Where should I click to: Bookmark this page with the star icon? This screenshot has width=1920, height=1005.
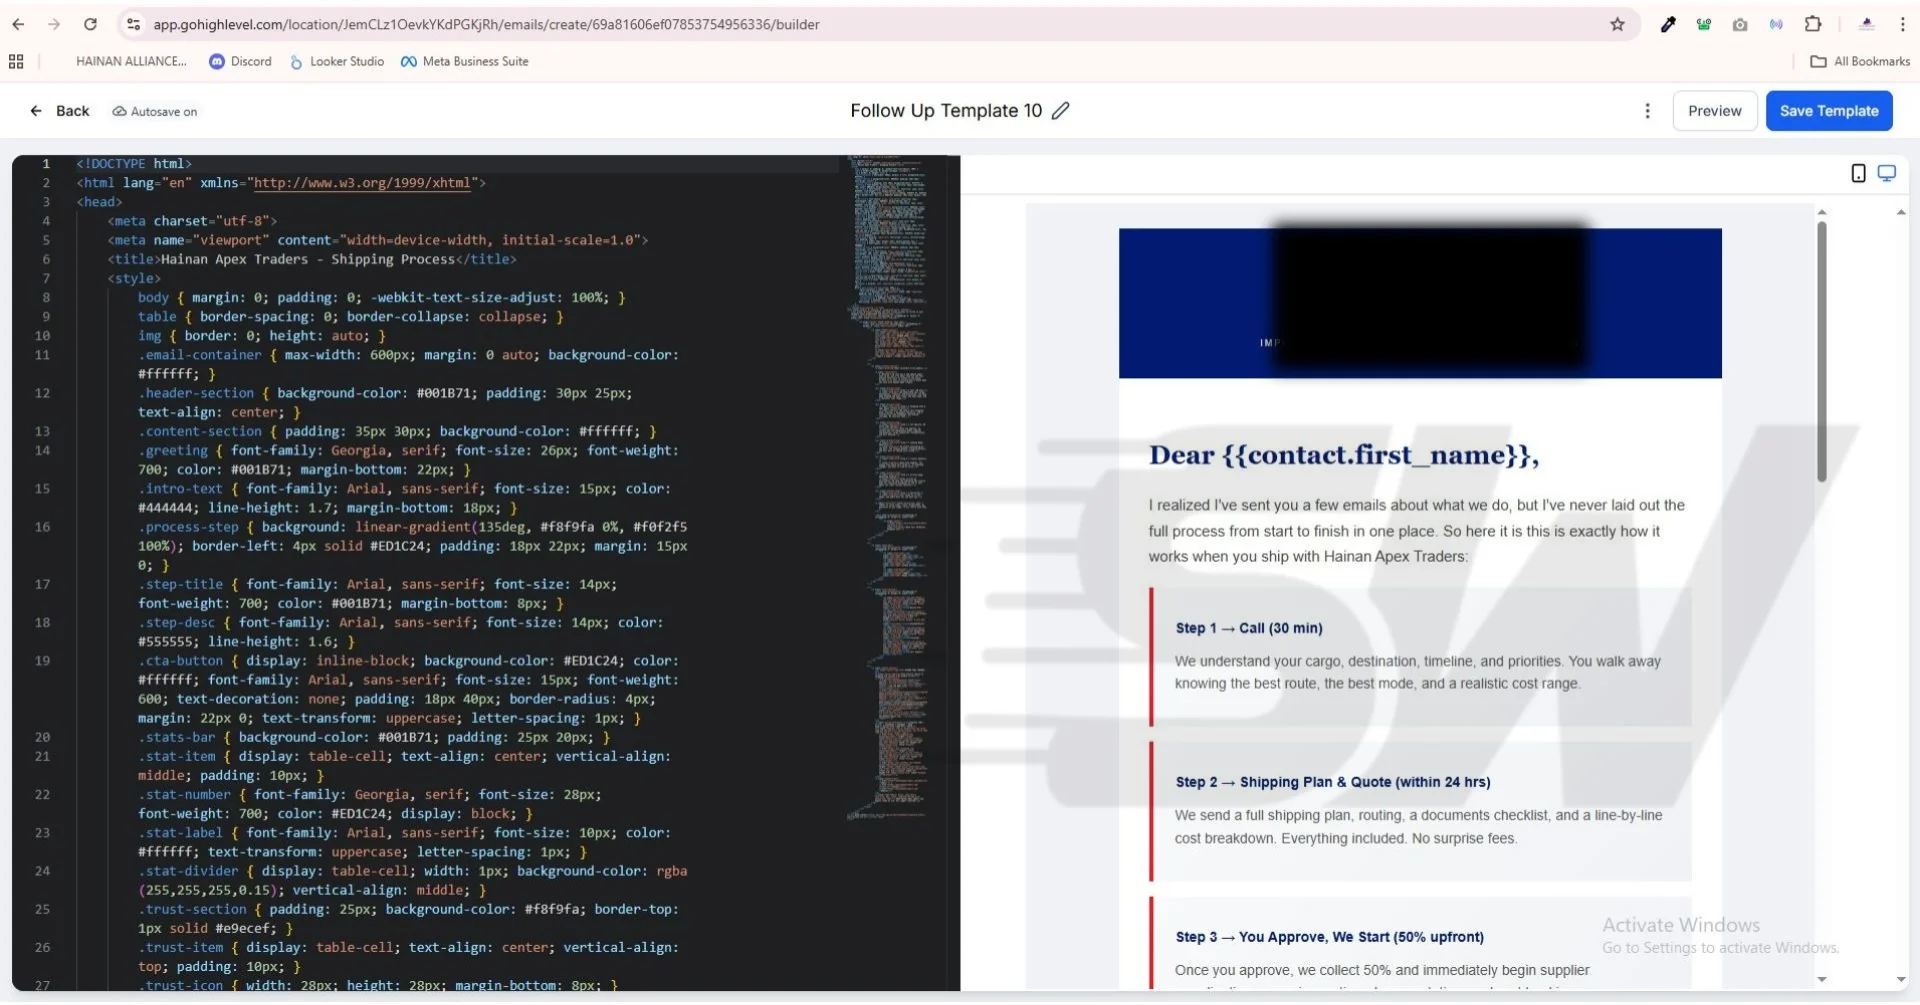[x=1617, y=25]
